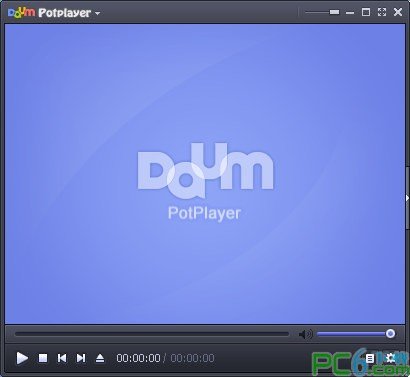The height and width of the screenshot is (377, 410).
Task: Click the dropdown arrow beside PotPlayer title
Action: [97, 13]
